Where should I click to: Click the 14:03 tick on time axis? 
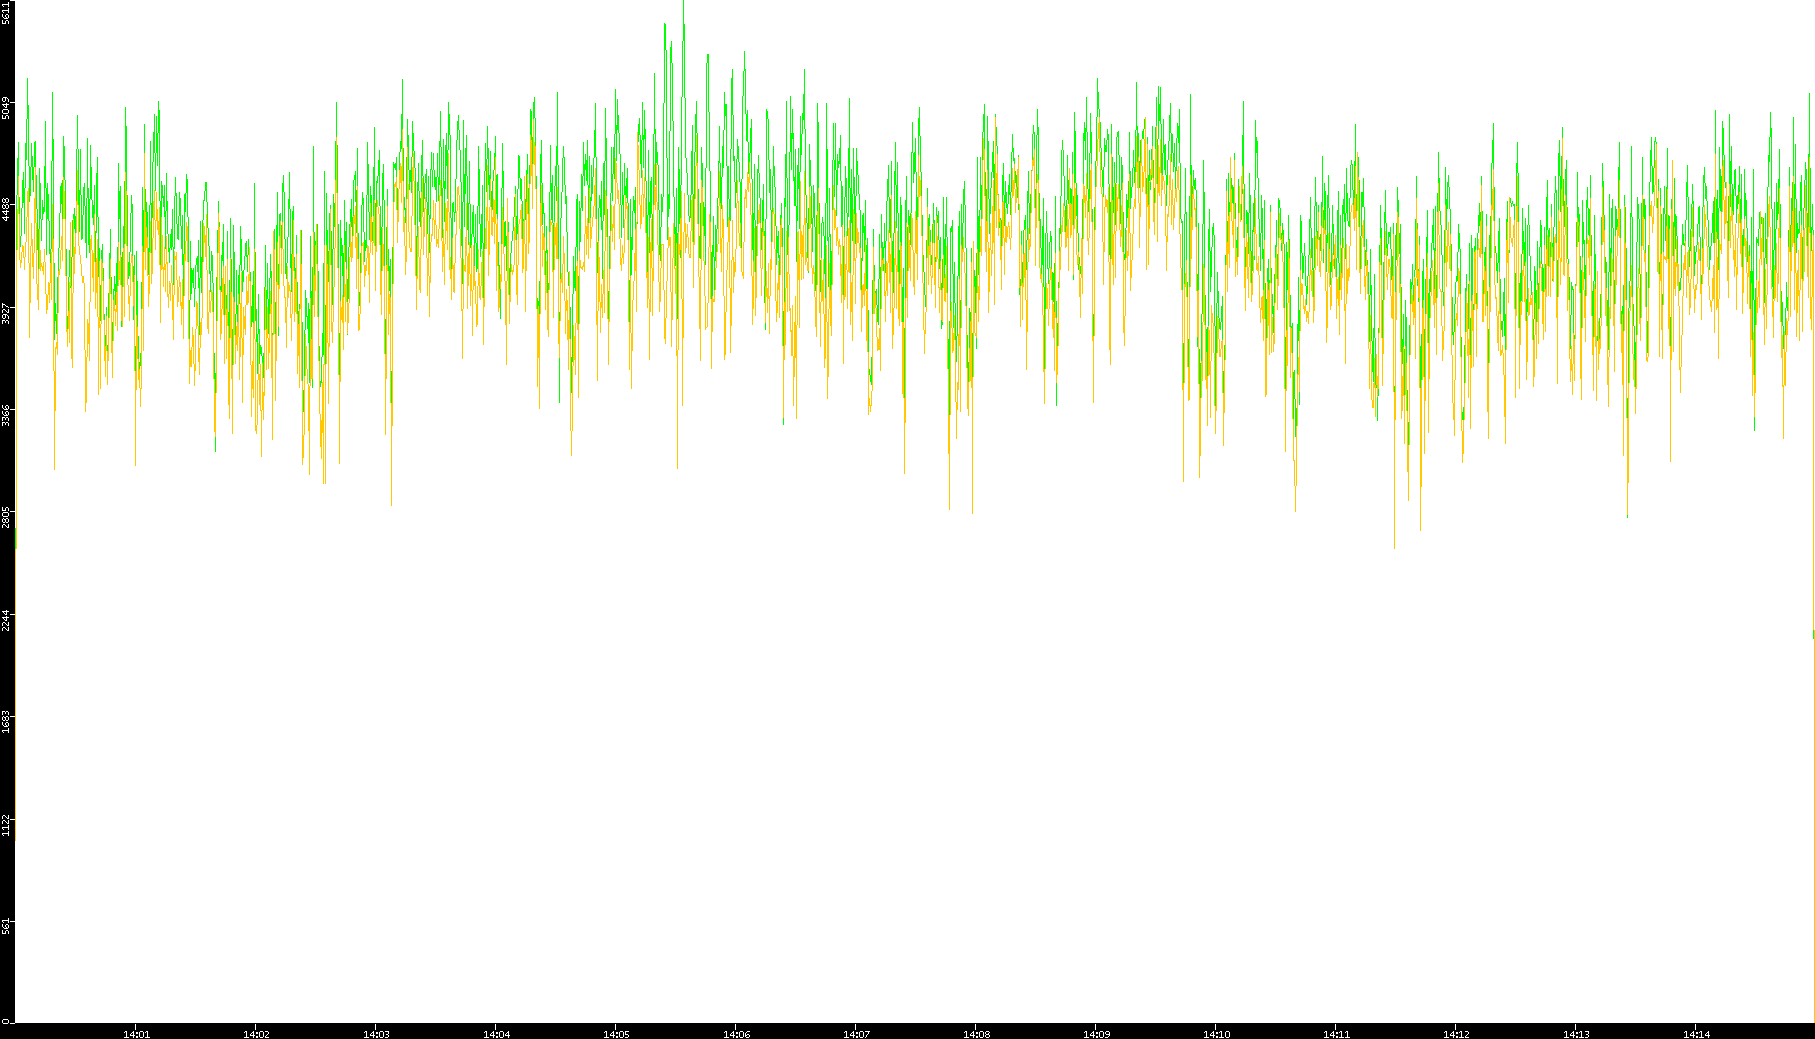(x=376, y=1033)
